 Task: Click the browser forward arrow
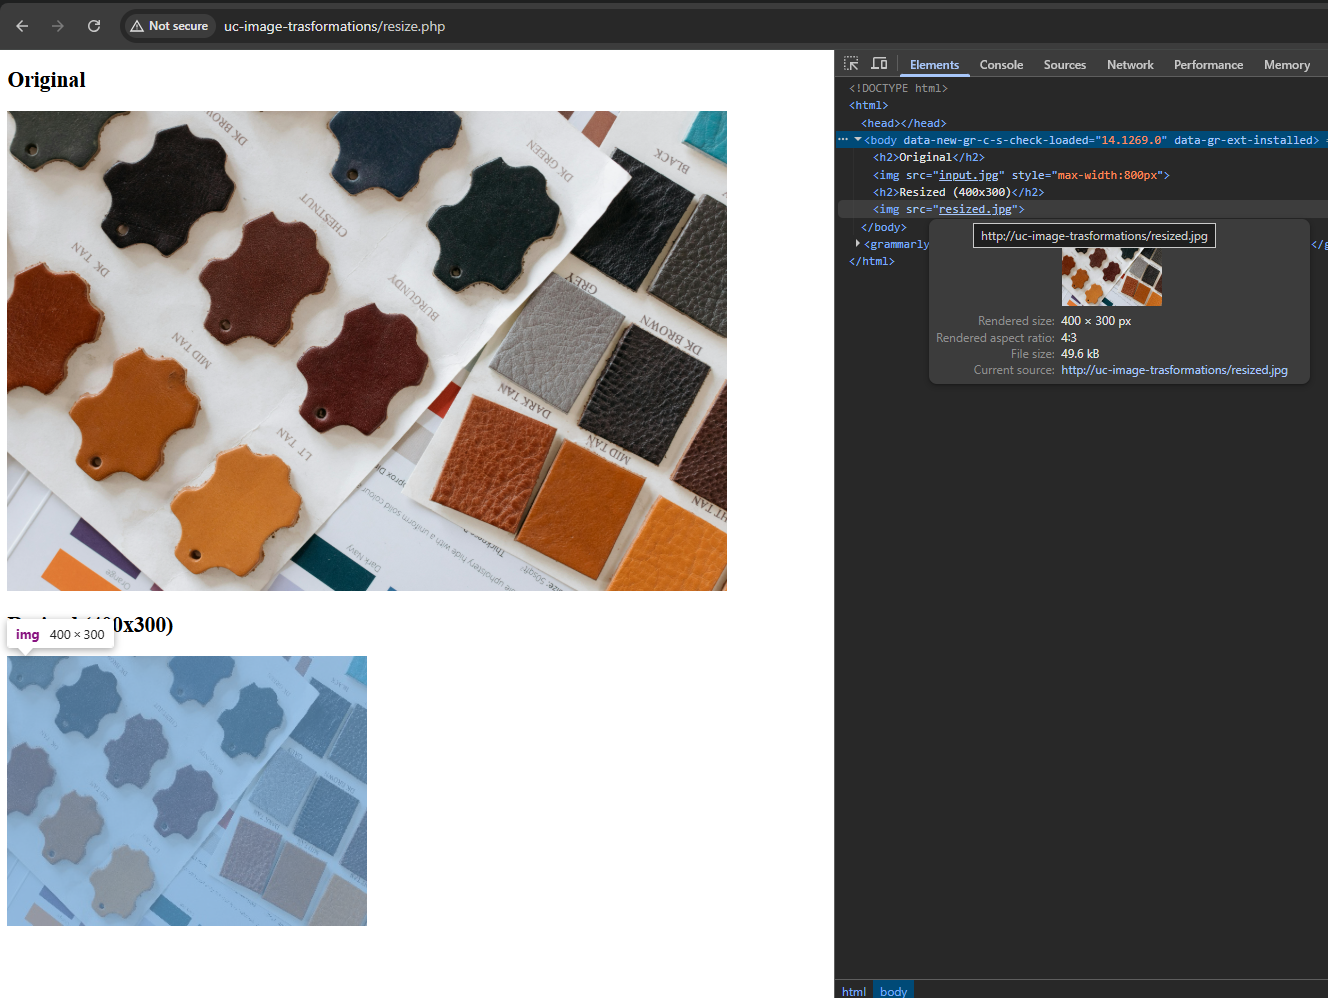(57, 26)
